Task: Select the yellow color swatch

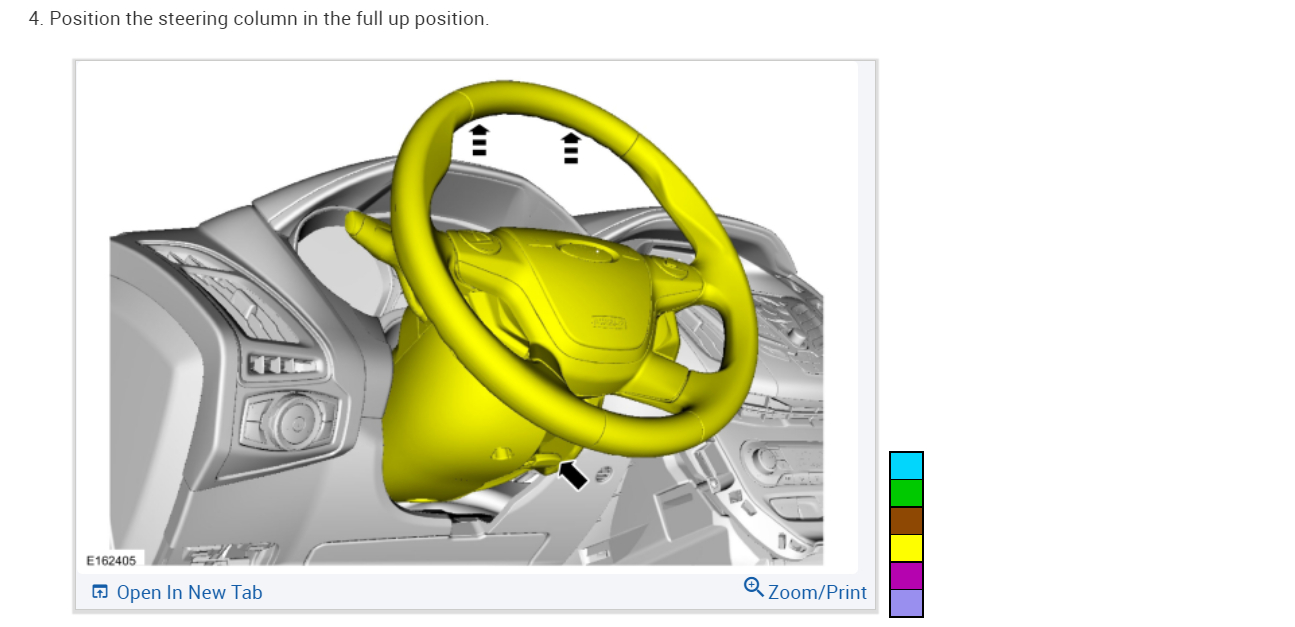Action: click(906, 548)
